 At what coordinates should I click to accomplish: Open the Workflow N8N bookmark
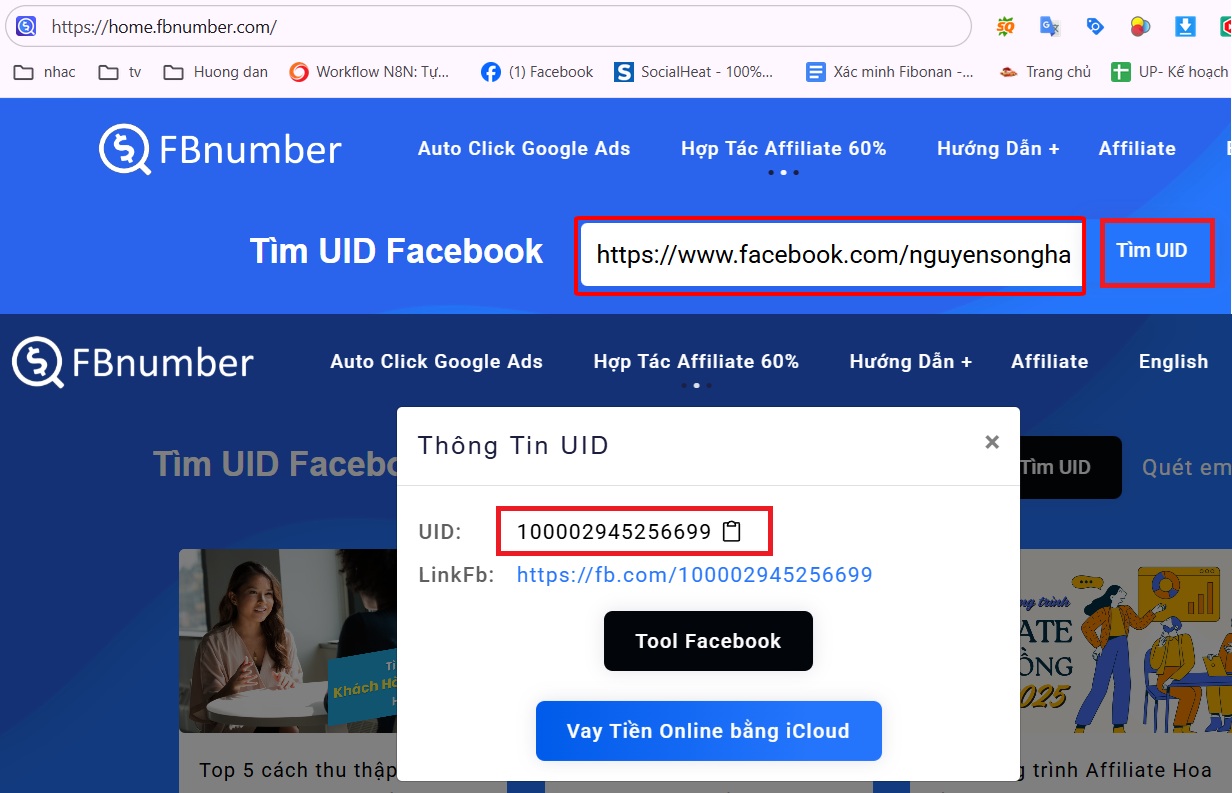[370, 72]
